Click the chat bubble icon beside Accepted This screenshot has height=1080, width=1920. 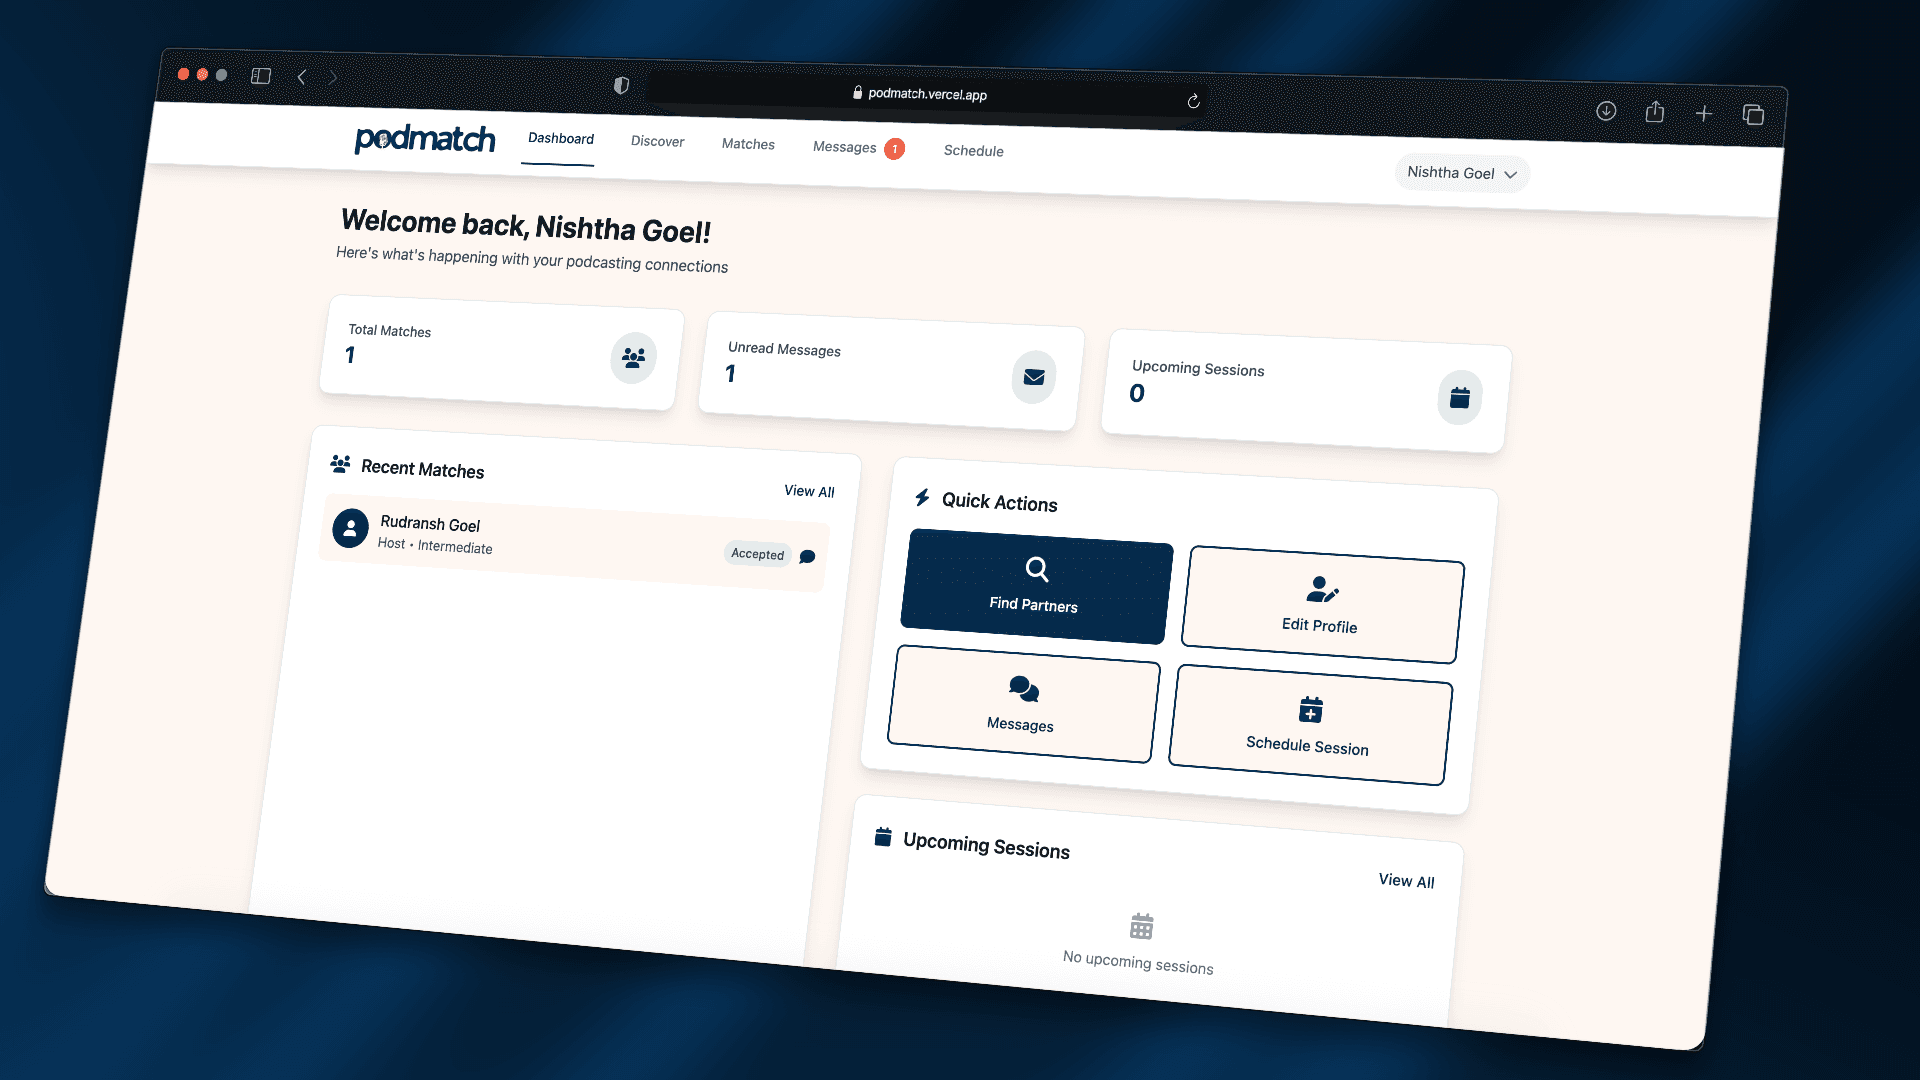coord(807,557)
